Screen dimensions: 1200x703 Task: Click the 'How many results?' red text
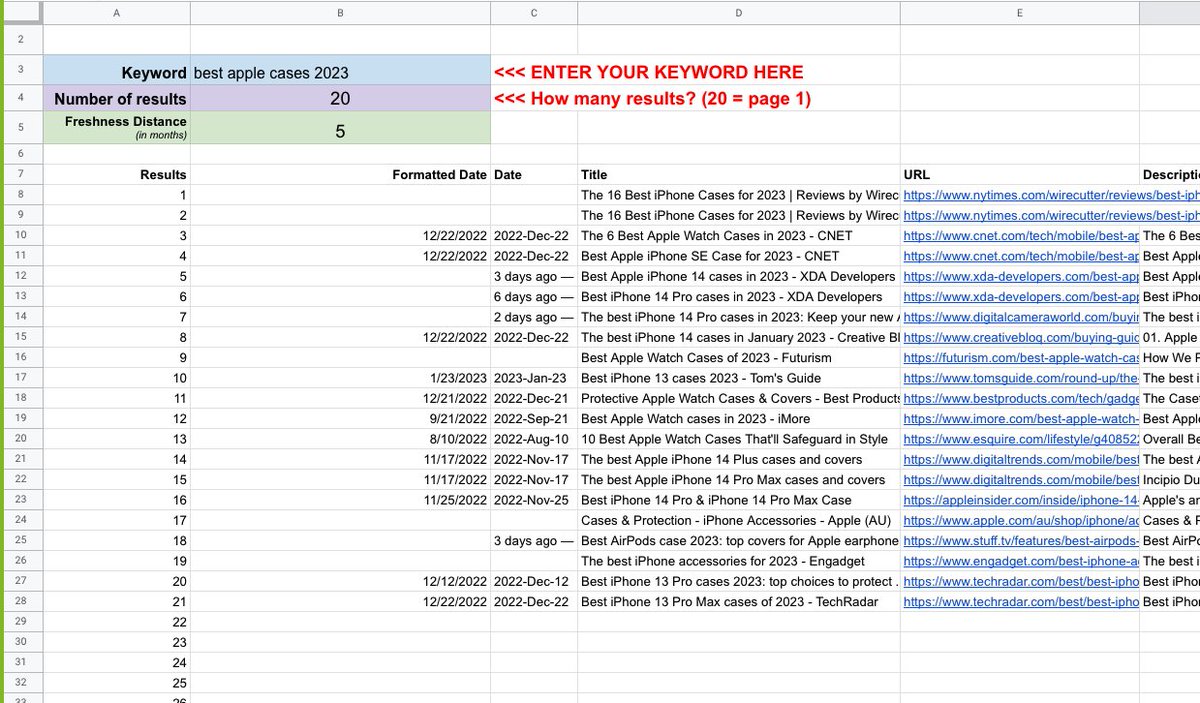(652, 99)
